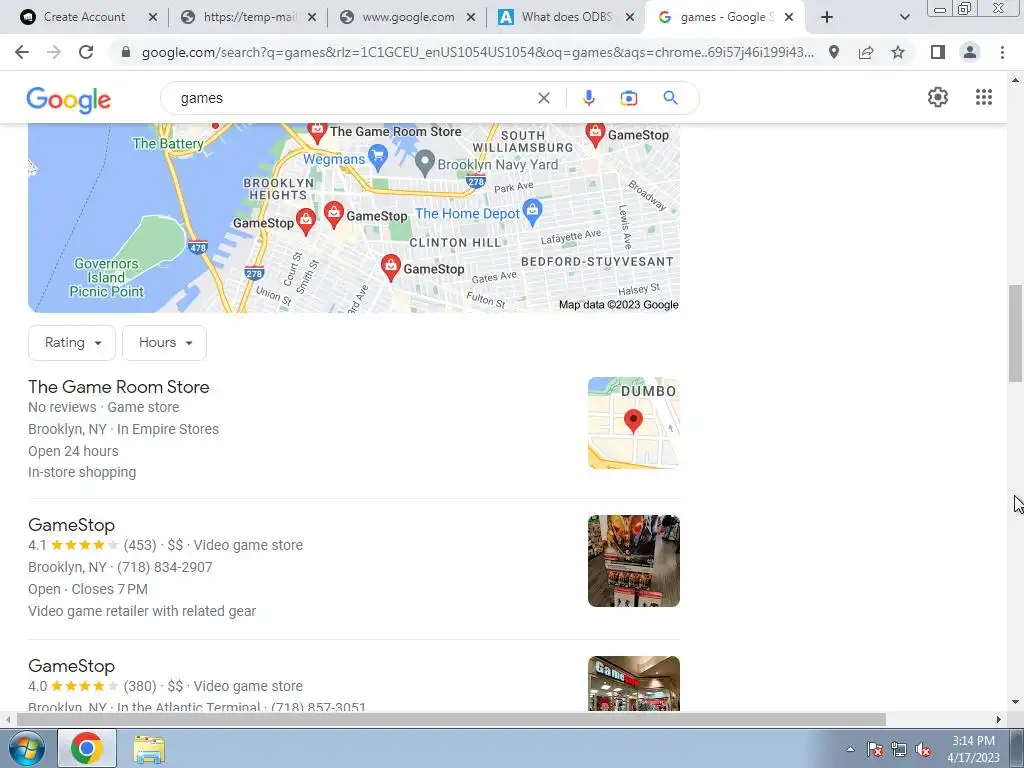This screenshot has width=1024, height=768.
Task: Select GameStop pin near Gates Ave
Action: coord(391,268)
